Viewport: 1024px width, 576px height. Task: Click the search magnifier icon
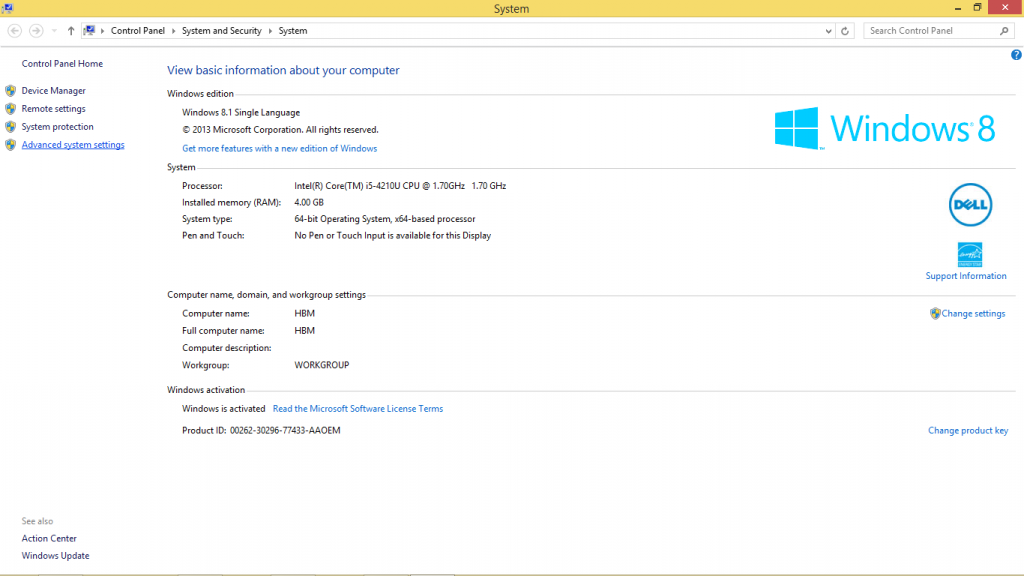1004,31
